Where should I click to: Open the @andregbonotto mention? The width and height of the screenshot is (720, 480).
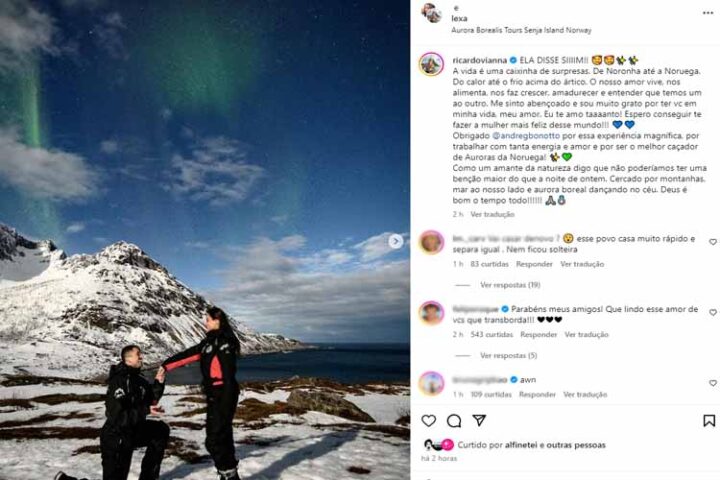(526, 136)
